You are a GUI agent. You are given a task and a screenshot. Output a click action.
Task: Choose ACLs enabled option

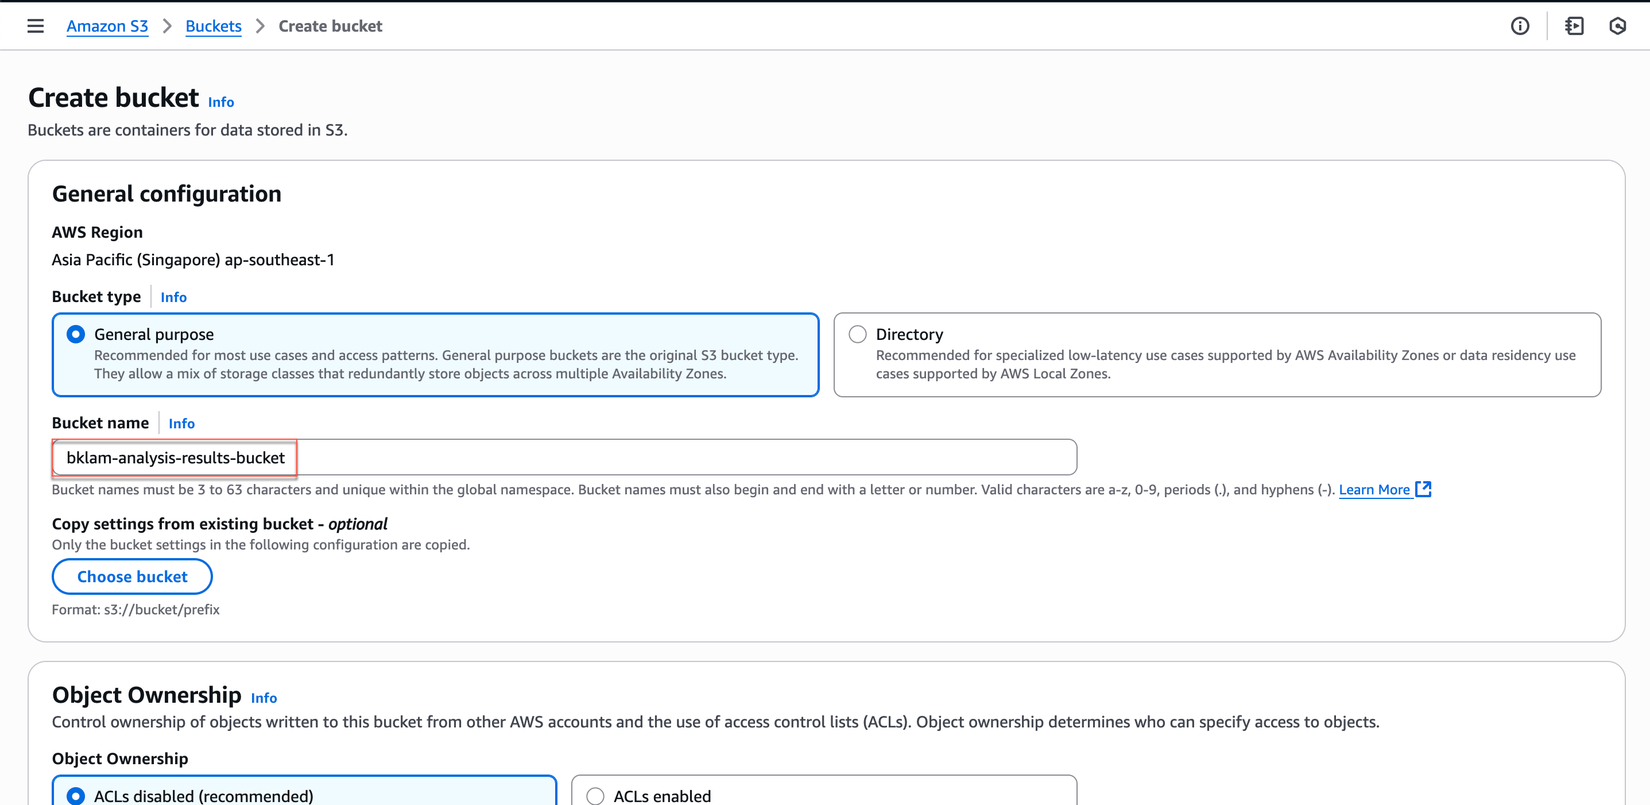tap(596, 796)
